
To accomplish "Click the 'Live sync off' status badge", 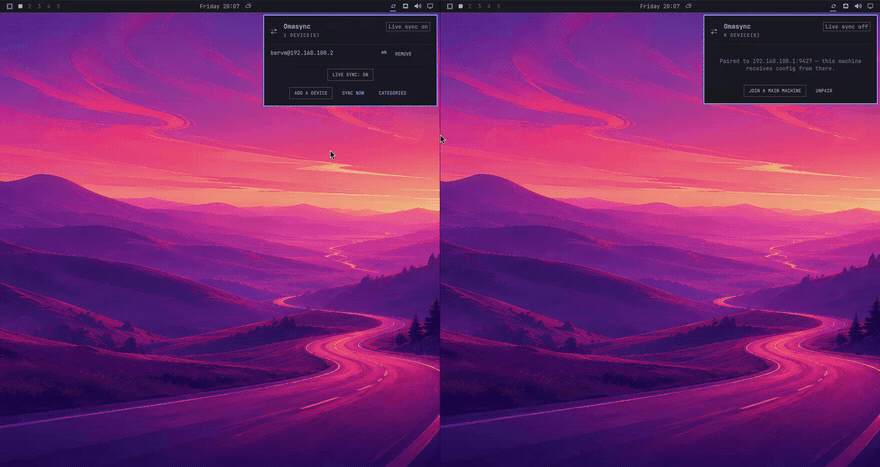I will point(847,27).
